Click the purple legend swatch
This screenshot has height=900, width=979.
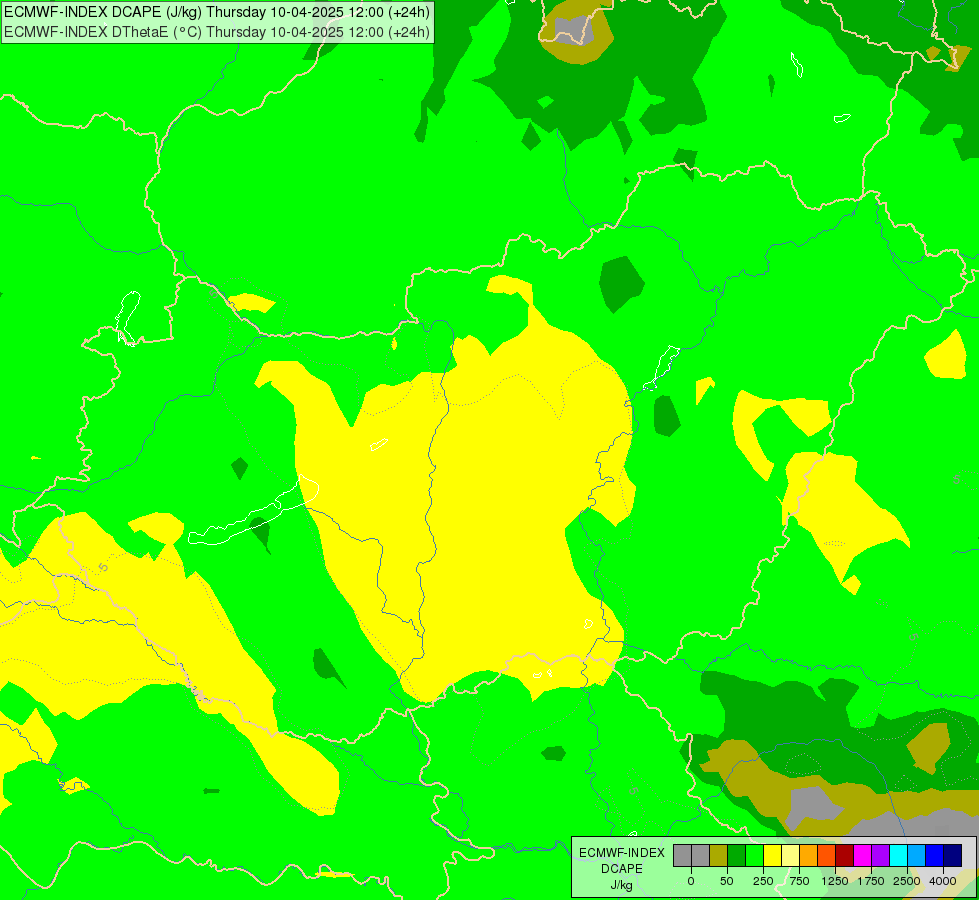coord(880,855)
